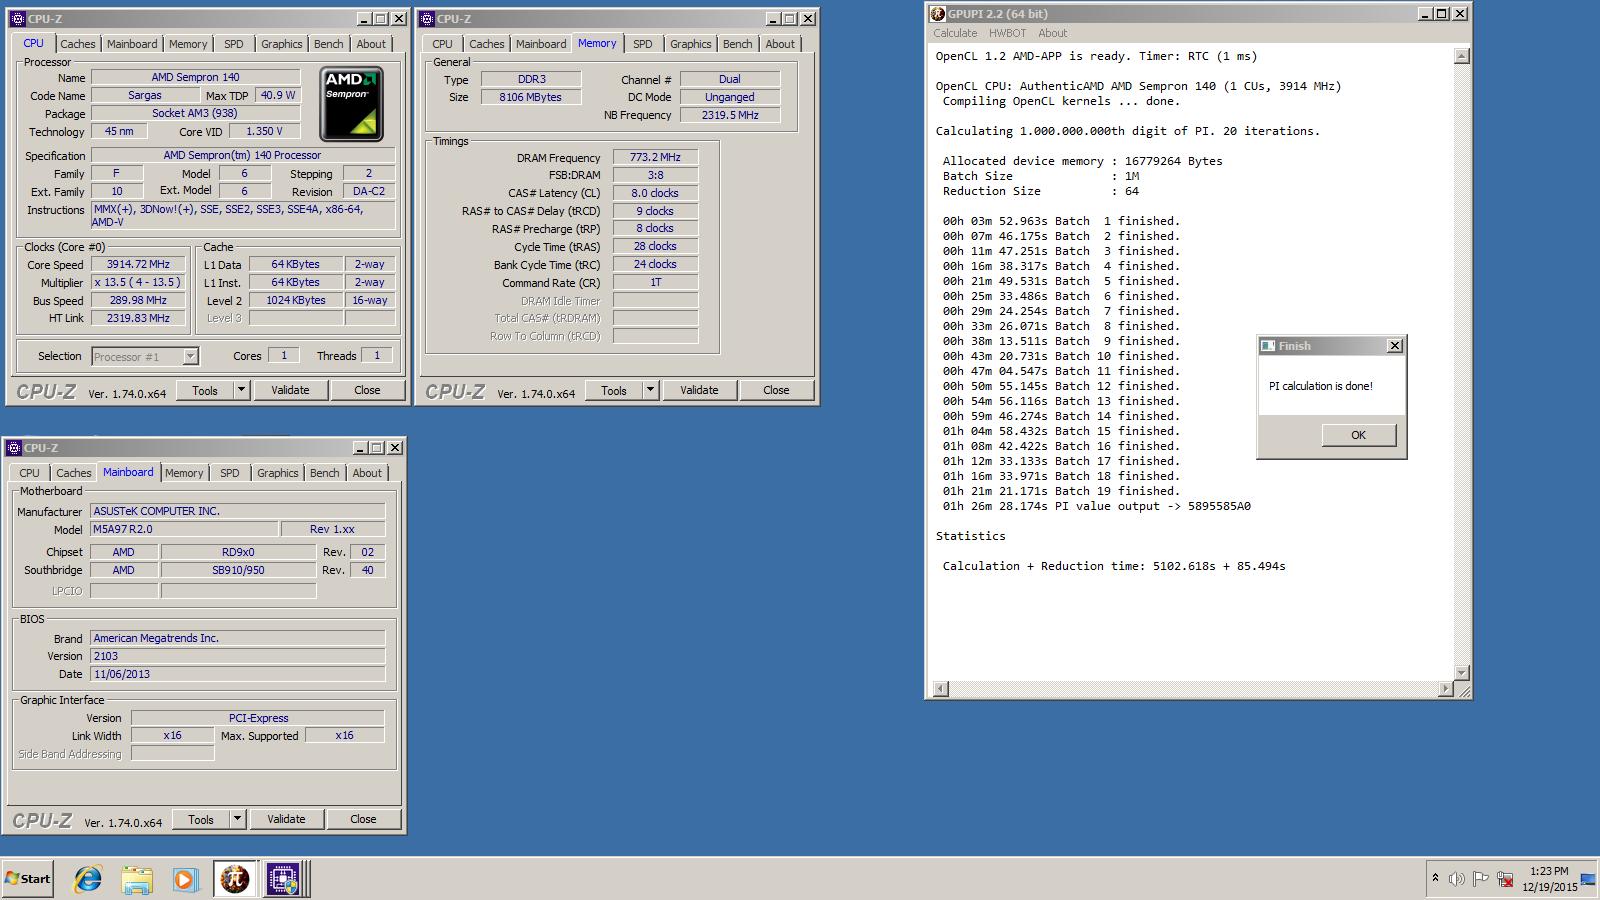Click the AMD Sempron processor logo
Image resolution: width=1600 pixels, height=900 pixels.
click(x=352, y=104)
